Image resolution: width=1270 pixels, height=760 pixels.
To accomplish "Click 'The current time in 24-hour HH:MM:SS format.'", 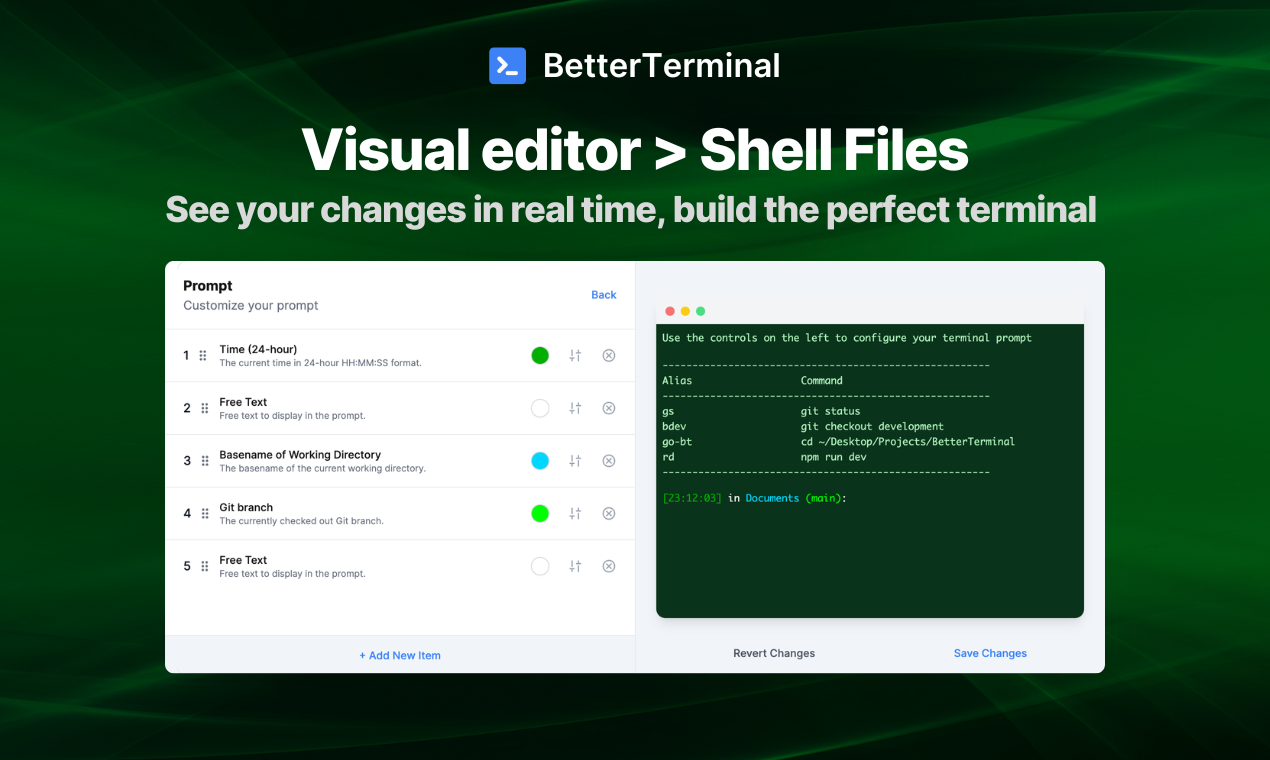I will (320, 363).
